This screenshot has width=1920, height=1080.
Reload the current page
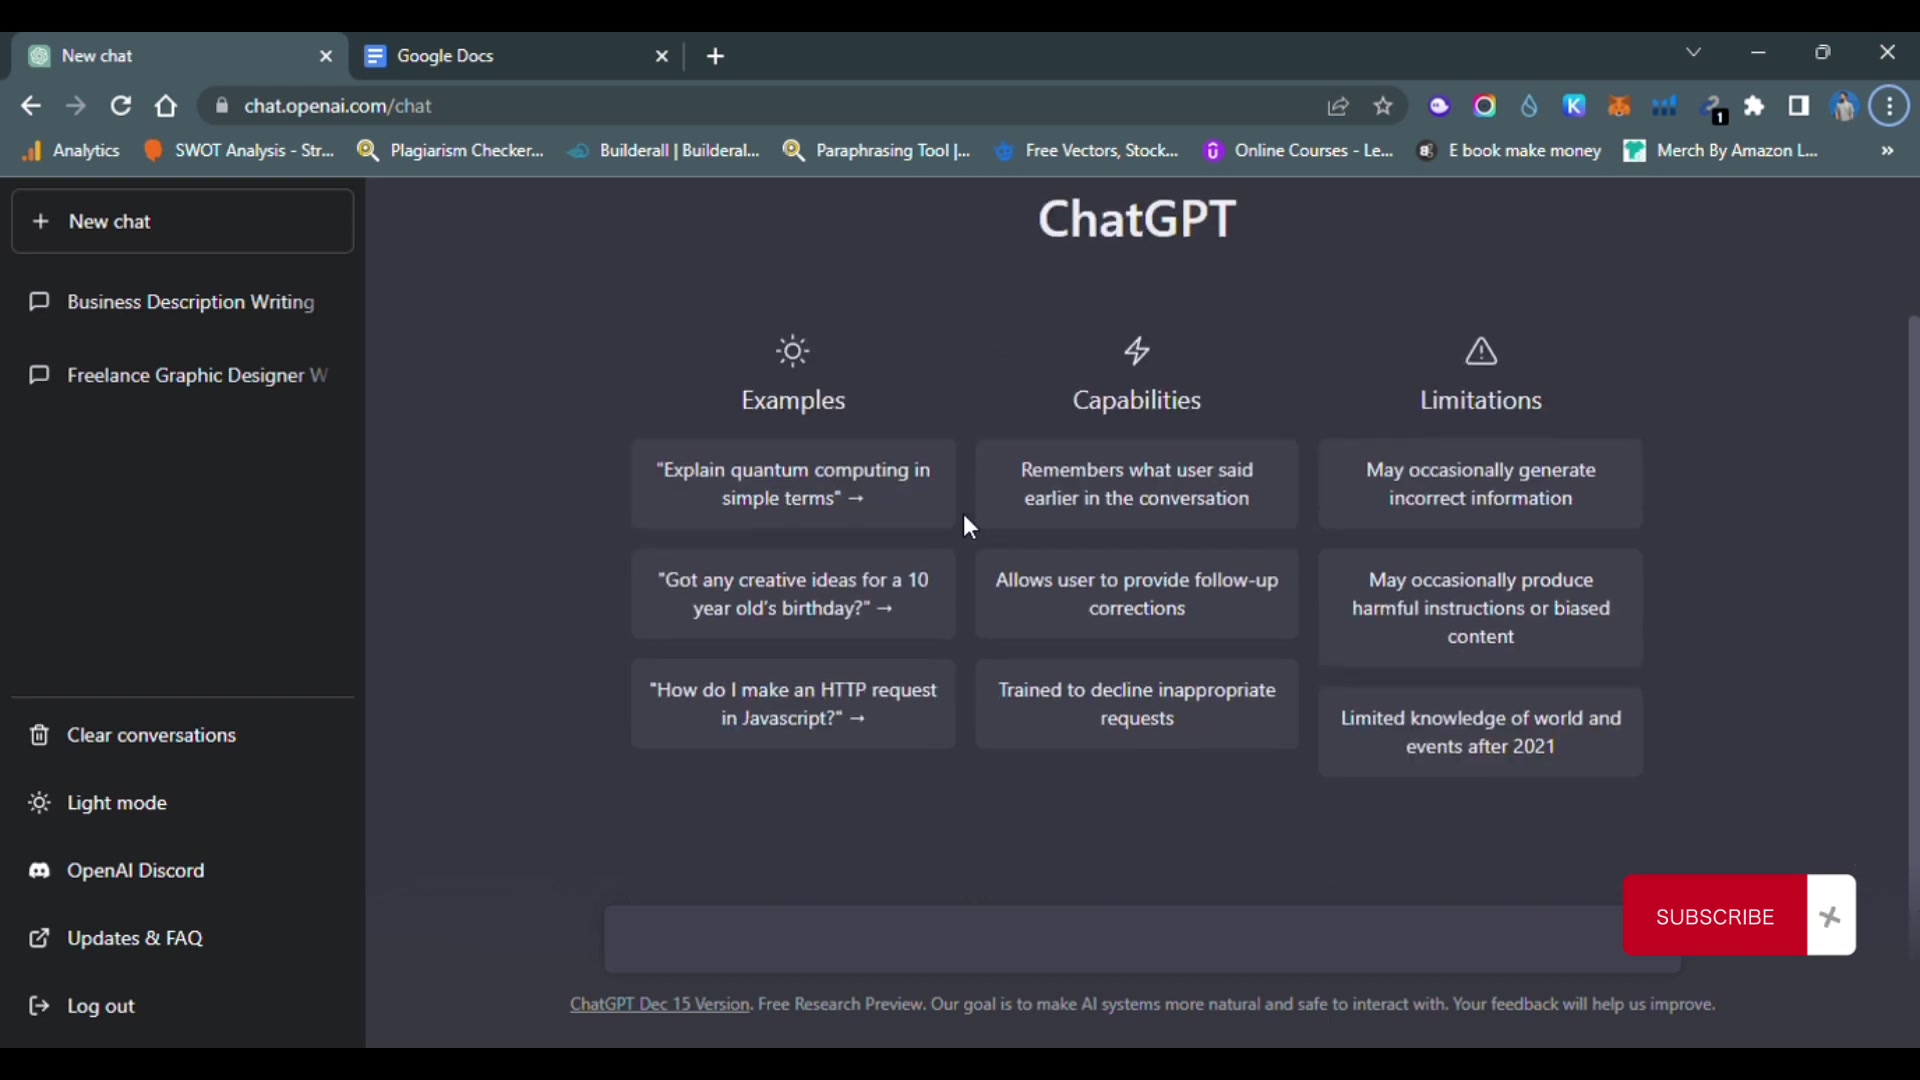click(x=121, y=106)
